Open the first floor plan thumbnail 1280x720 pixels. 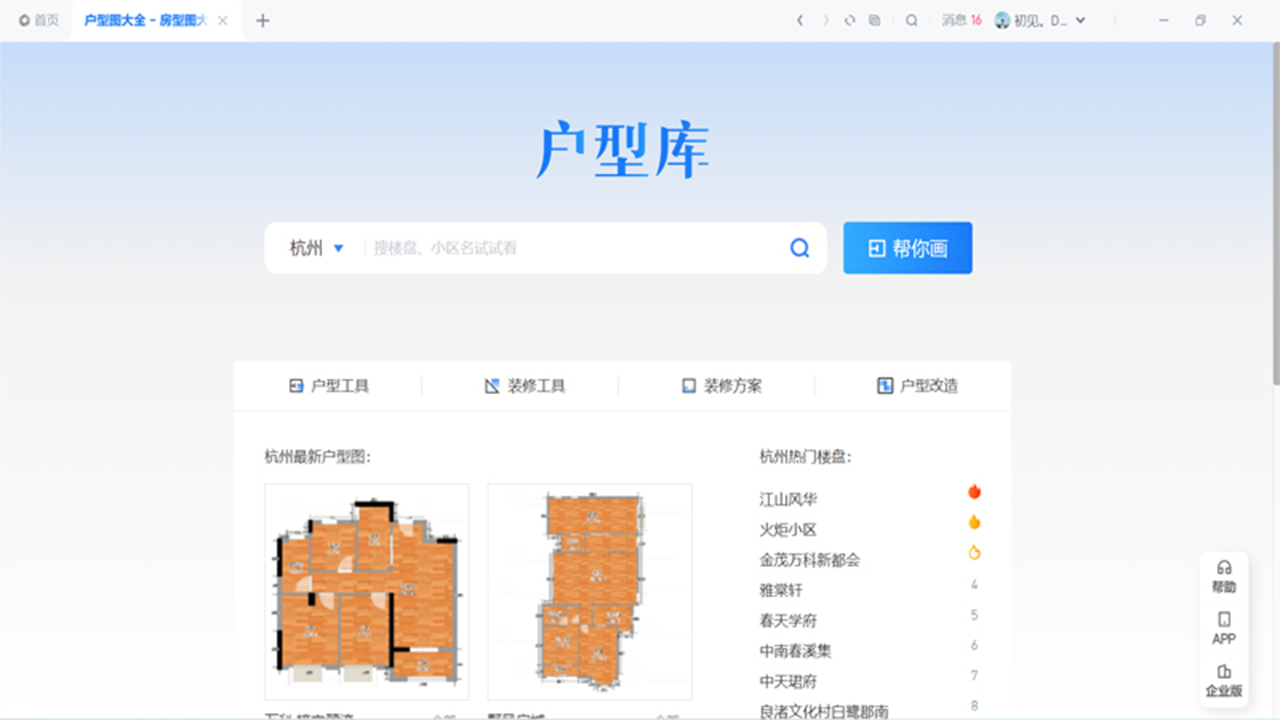pos(366,591)
